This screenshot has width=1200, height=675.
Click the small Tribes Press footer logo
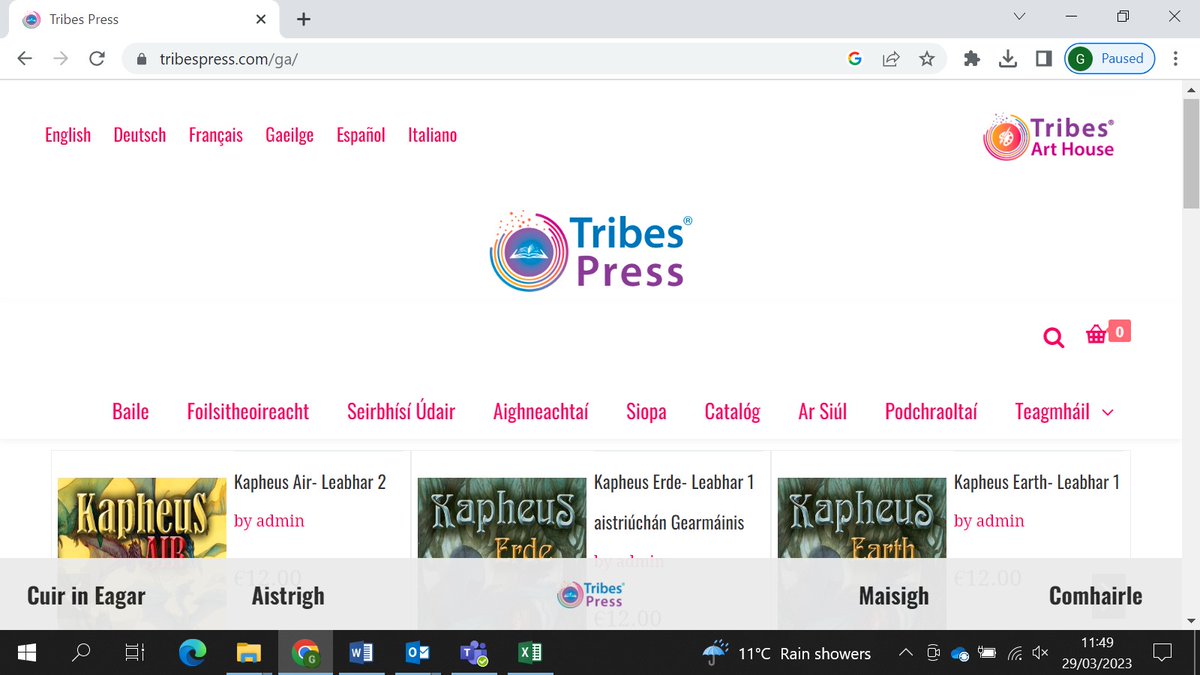[x=591, y=595]
